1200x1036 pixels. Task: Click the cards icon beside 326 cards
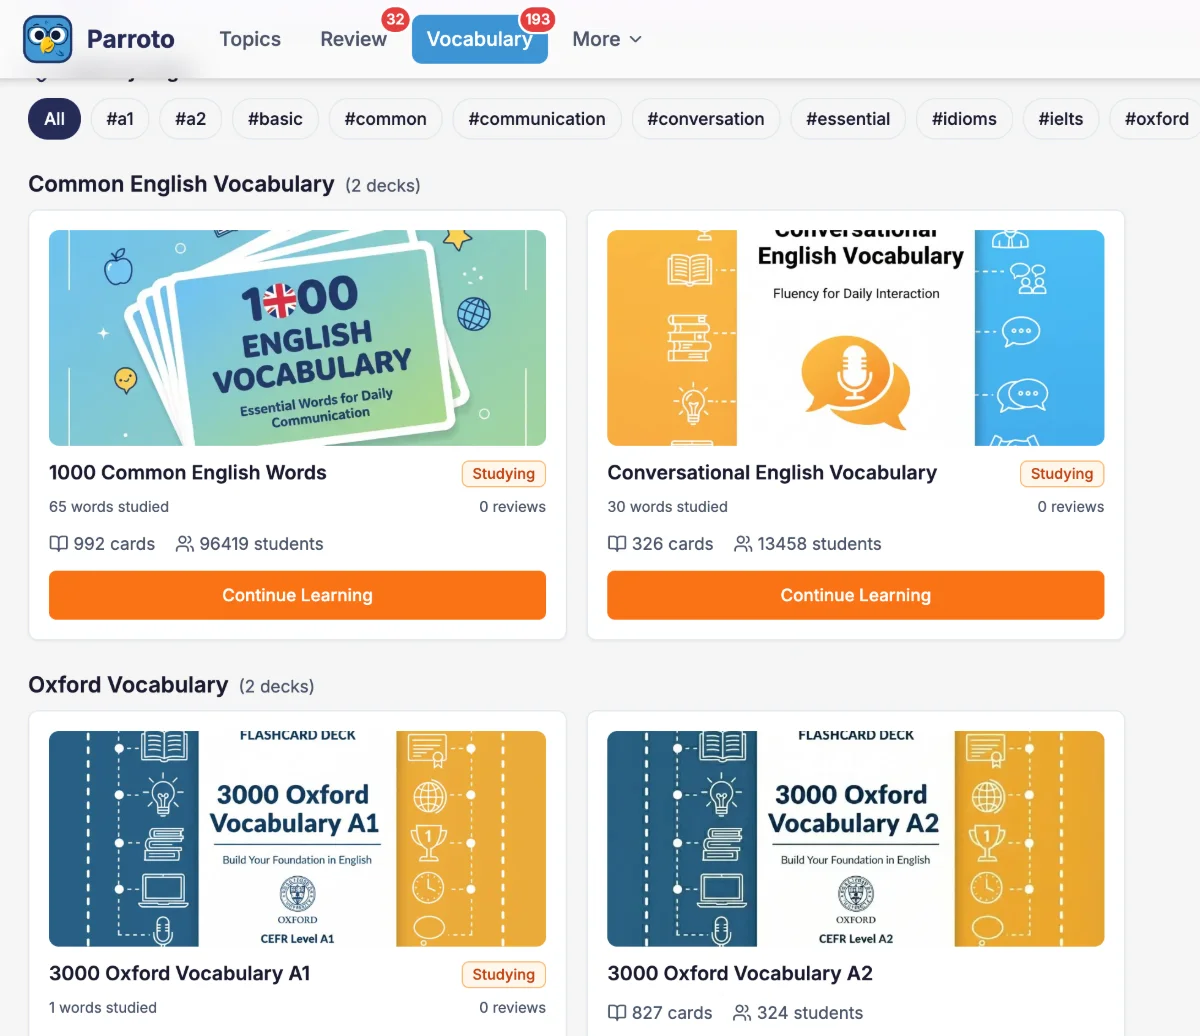[617, 544]
